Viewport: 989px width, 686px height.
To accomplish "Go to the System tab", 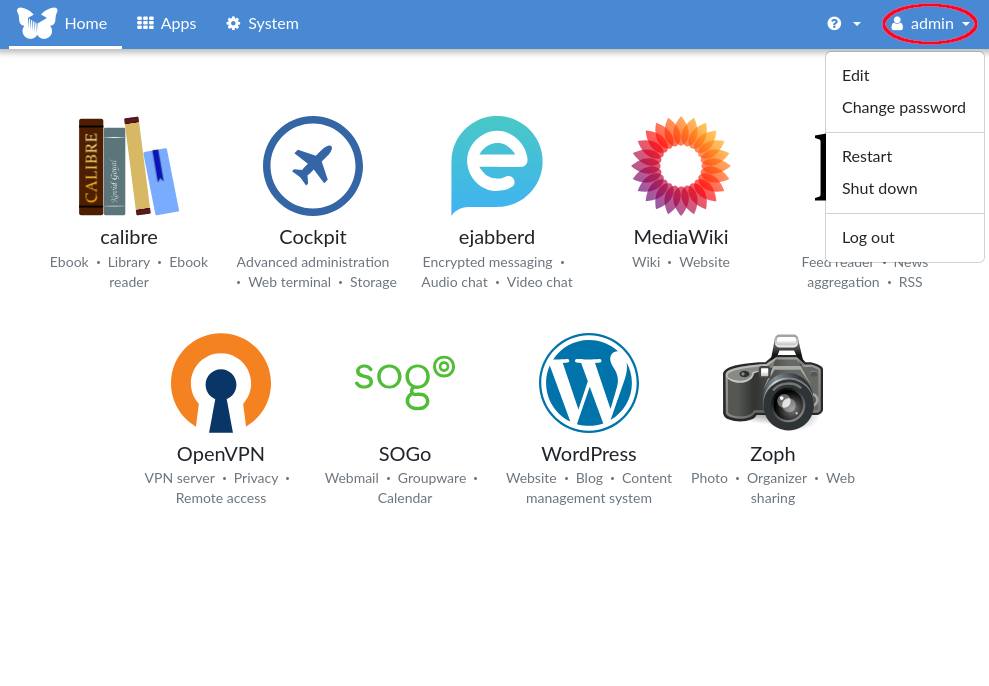I will pos(262,24).
